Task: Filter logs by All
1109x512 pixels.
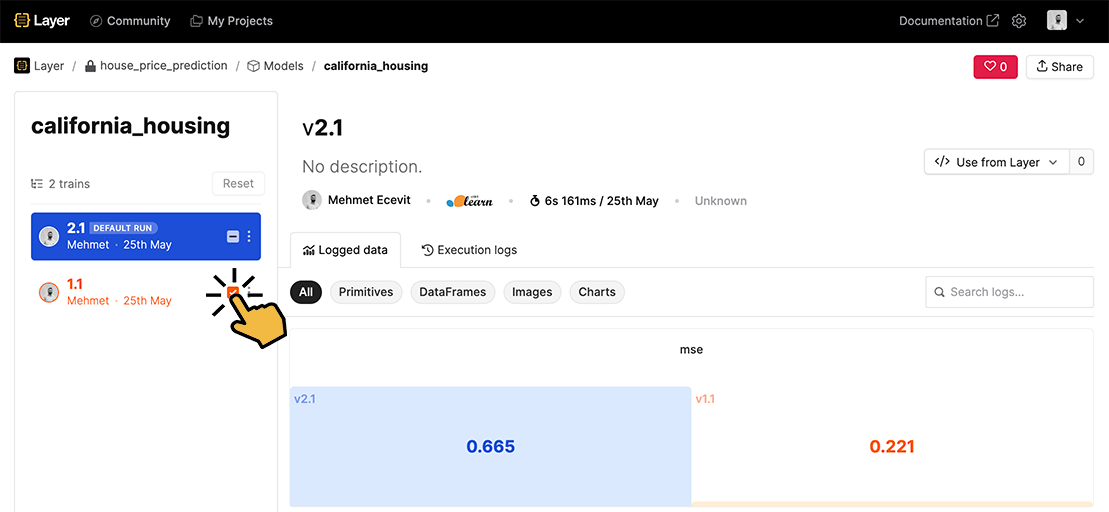Action: [x=306, y=291]
